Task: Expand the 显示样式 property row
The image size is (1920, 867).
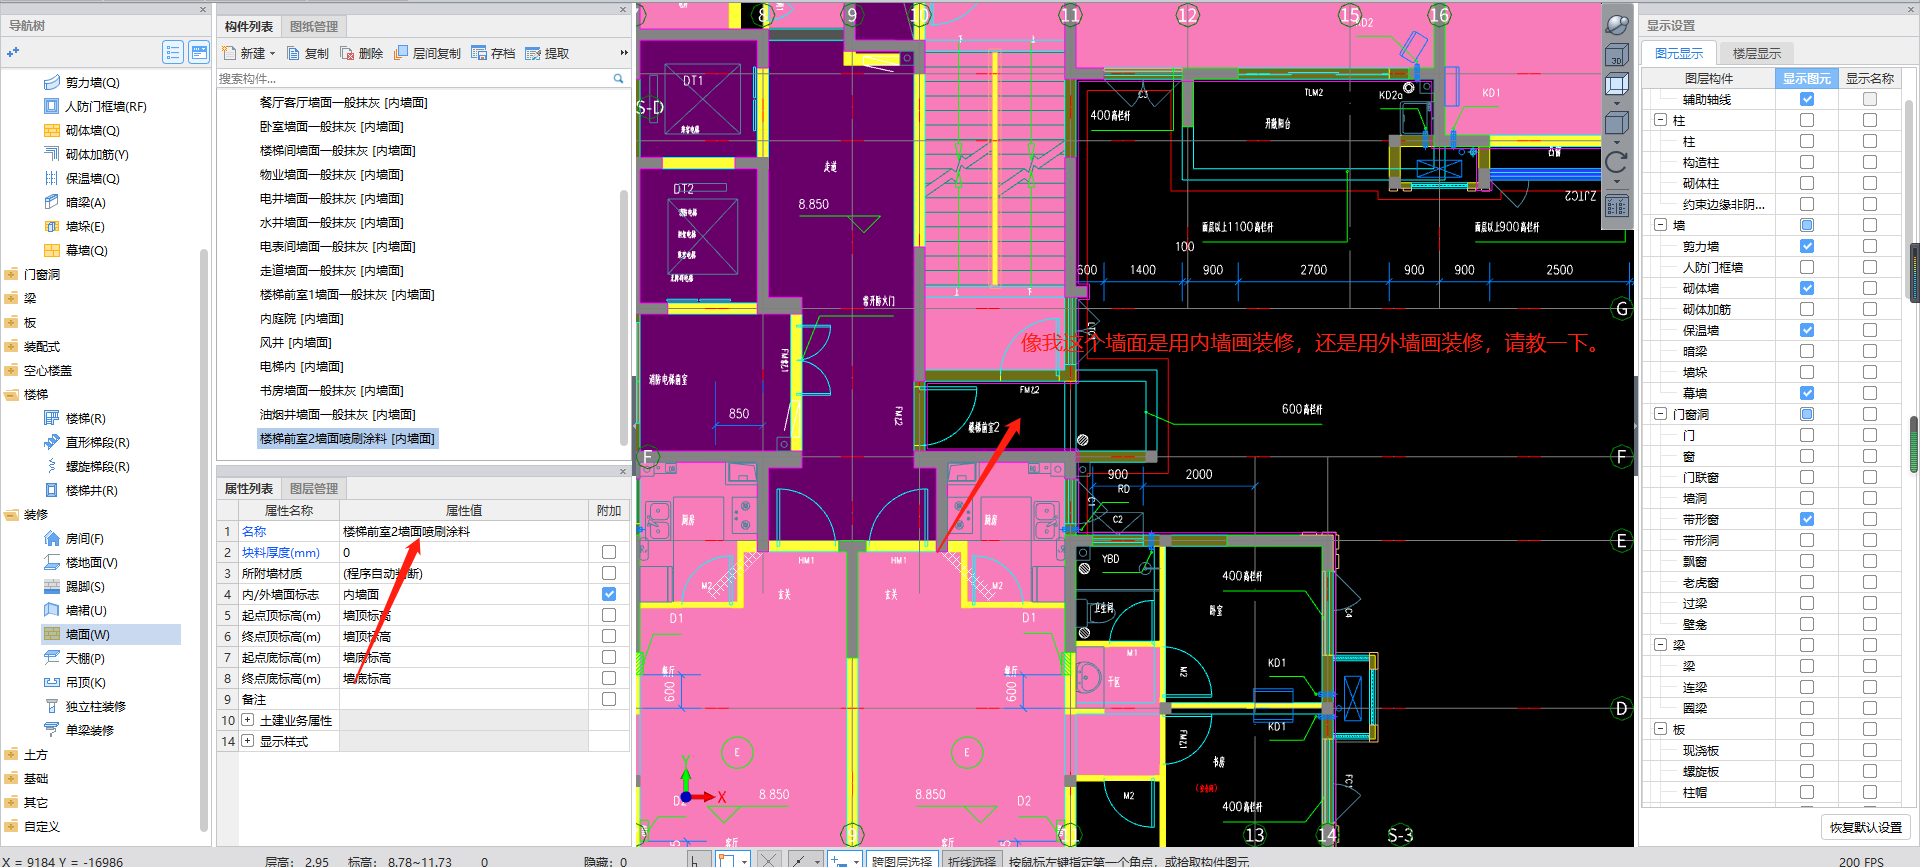Action: click(248, 741)
